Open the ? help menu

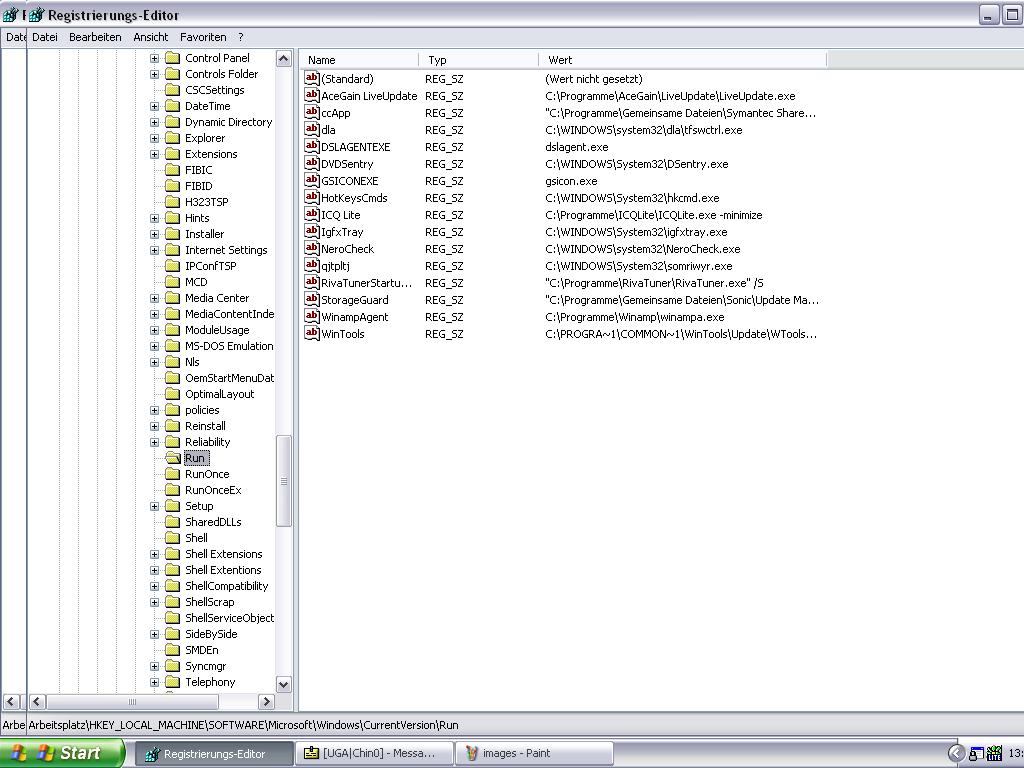[x=240, y=37]
